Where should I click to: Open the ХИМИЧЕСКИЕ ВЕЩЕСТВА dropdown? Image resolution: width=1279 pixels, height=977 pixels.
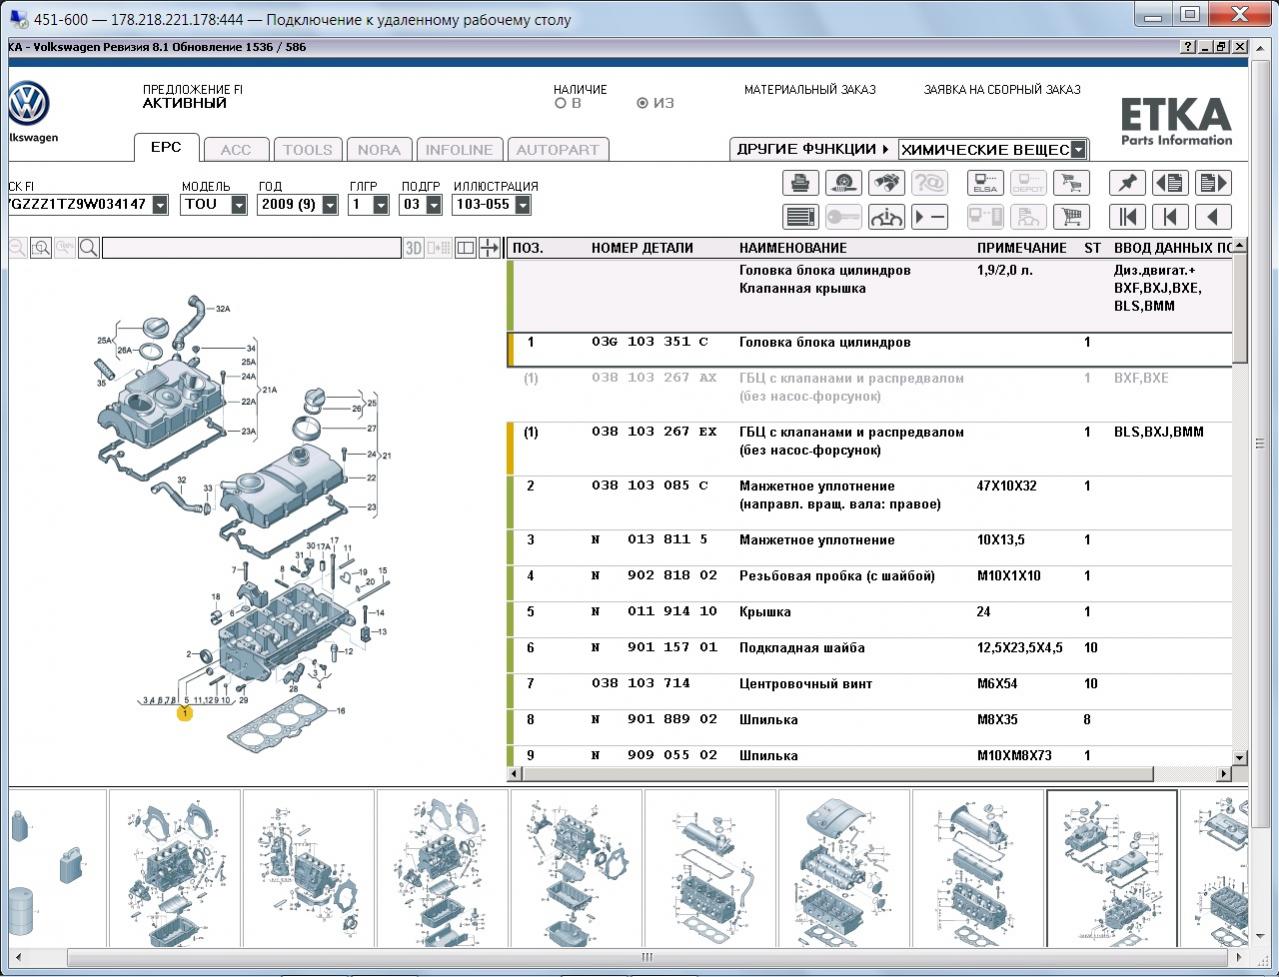click(1078, 150)
